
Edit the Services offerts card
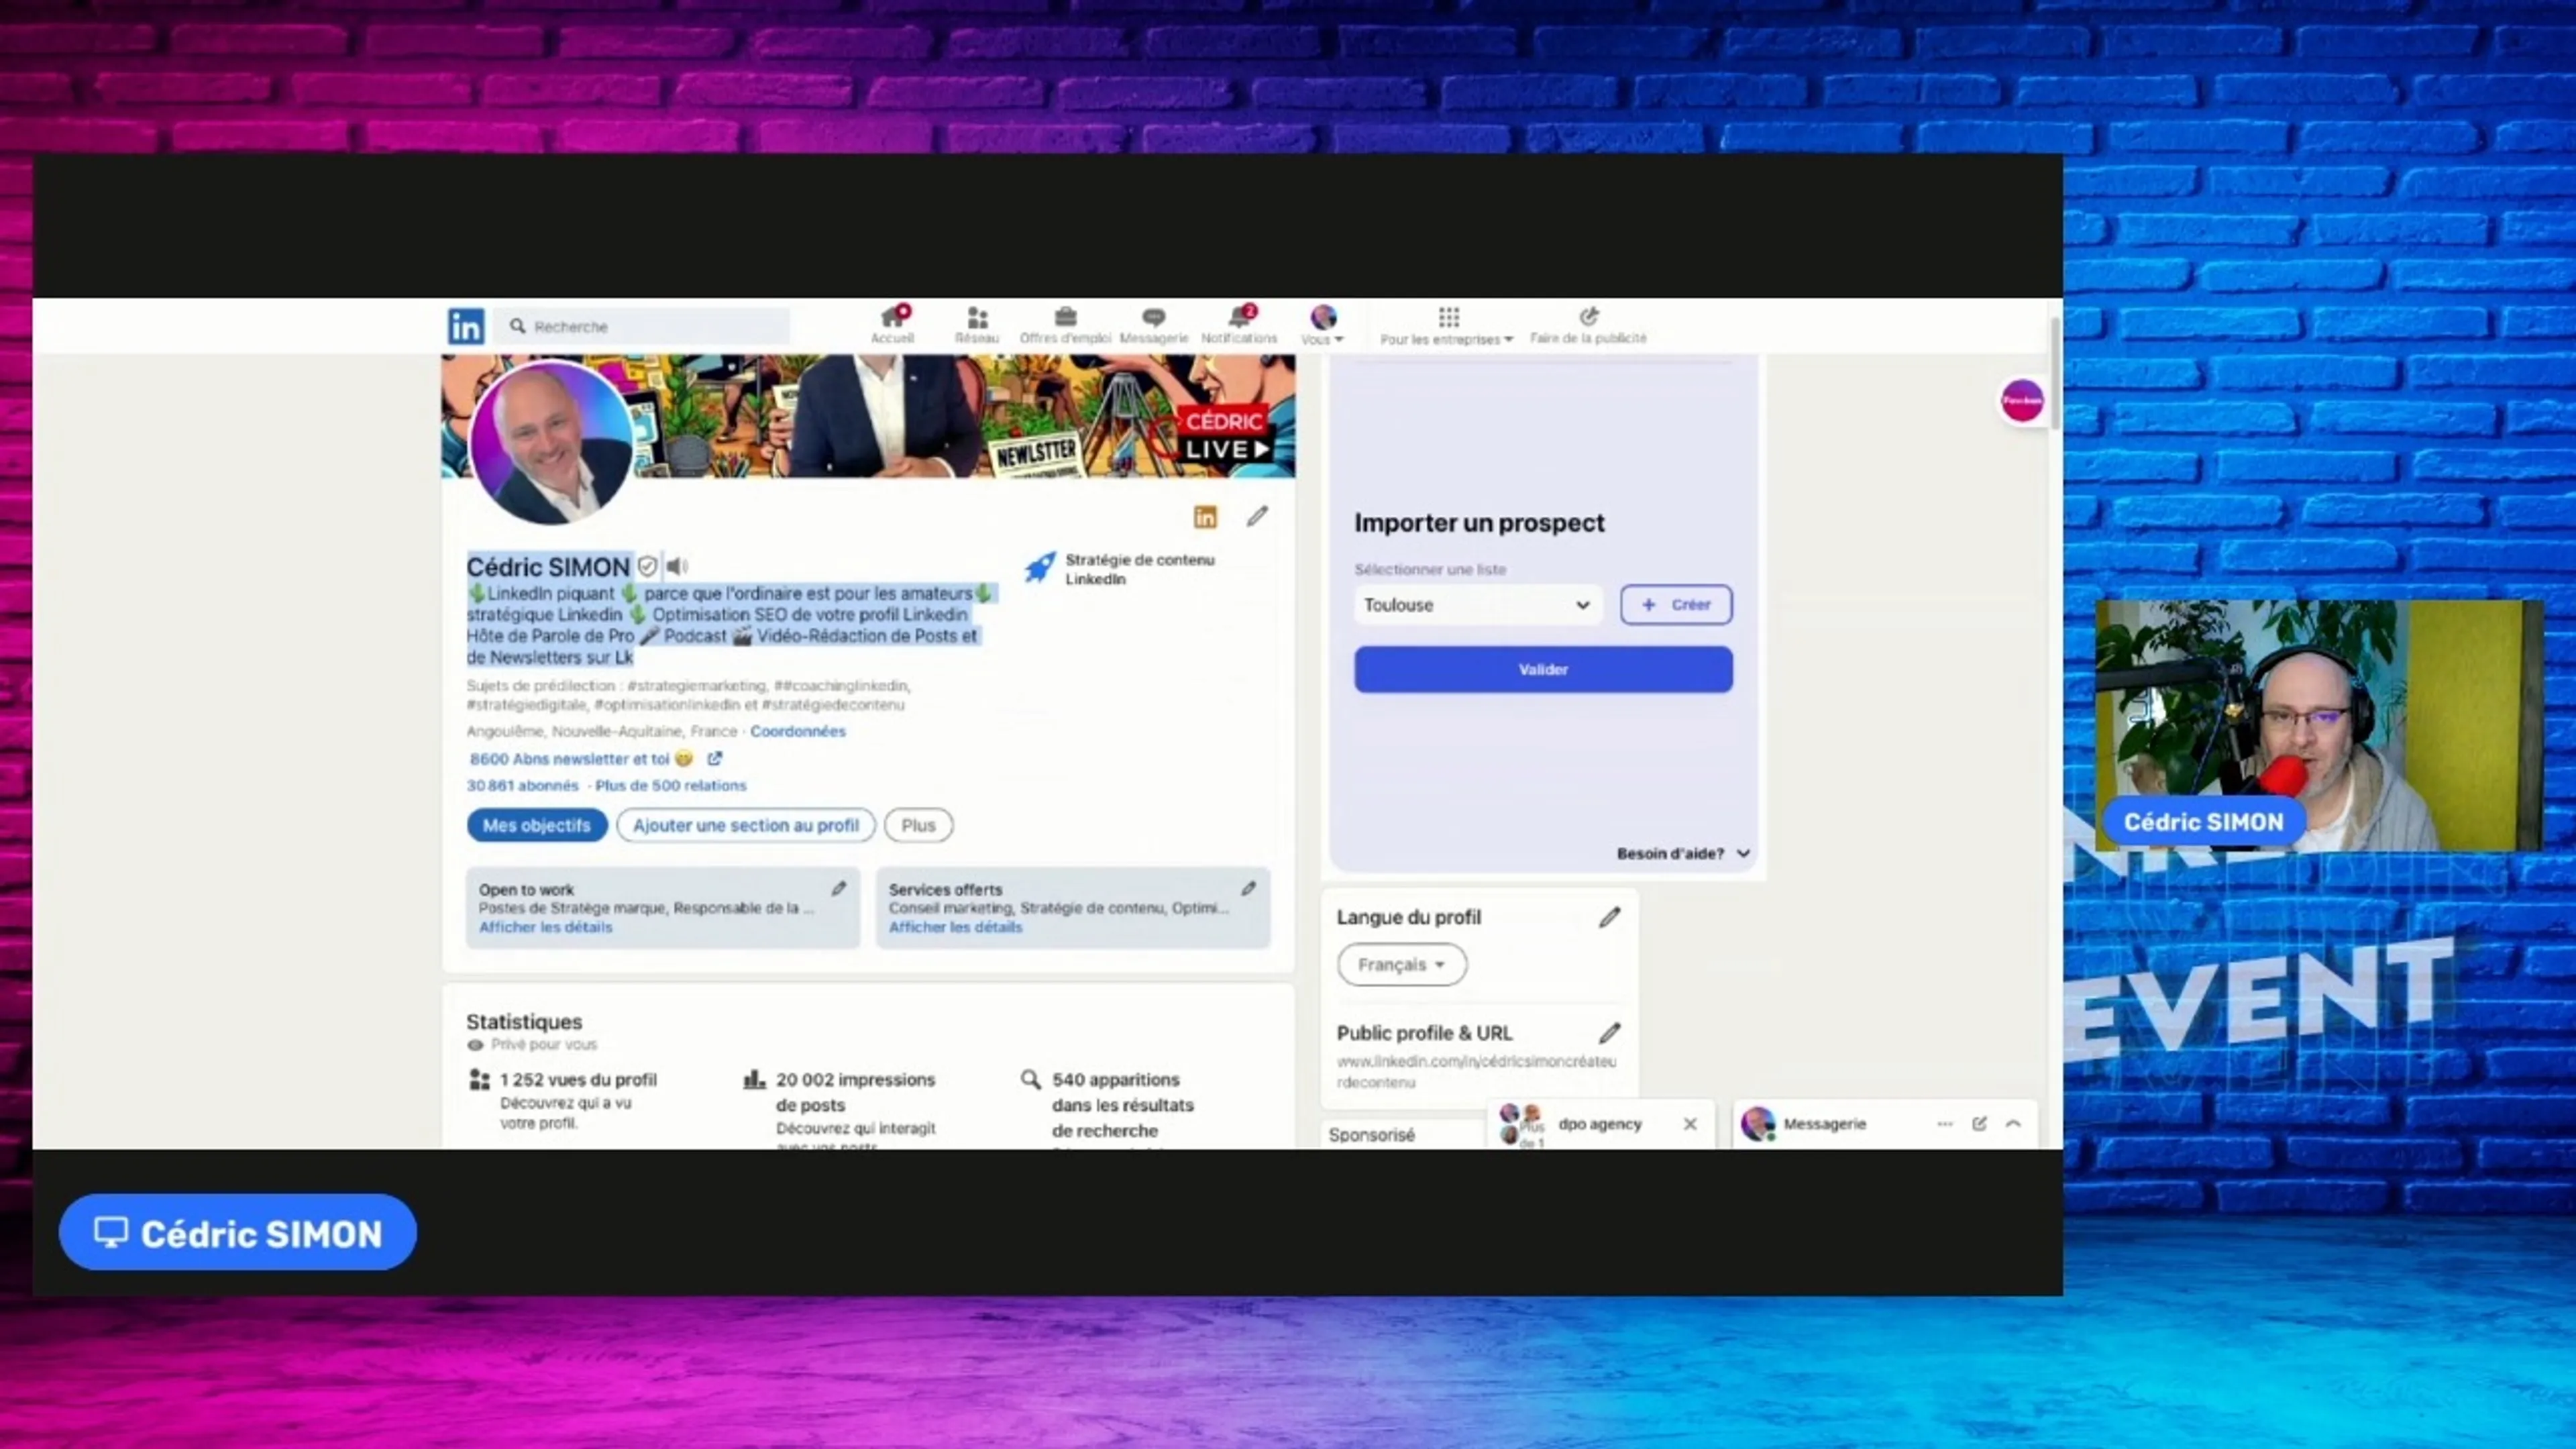pyautogui.click(x=1249, y=888)
